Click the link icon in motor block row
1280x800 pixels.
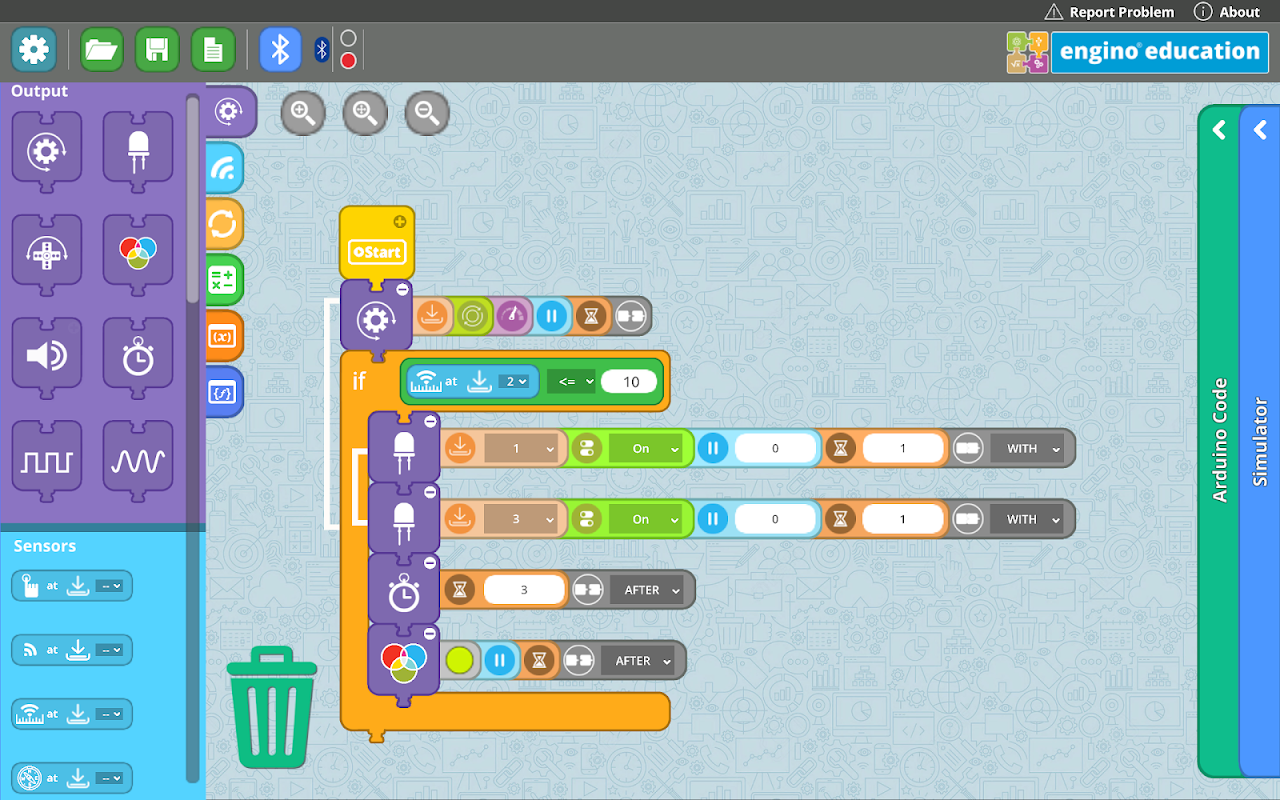pyautogui.click(x=631, y=317)
